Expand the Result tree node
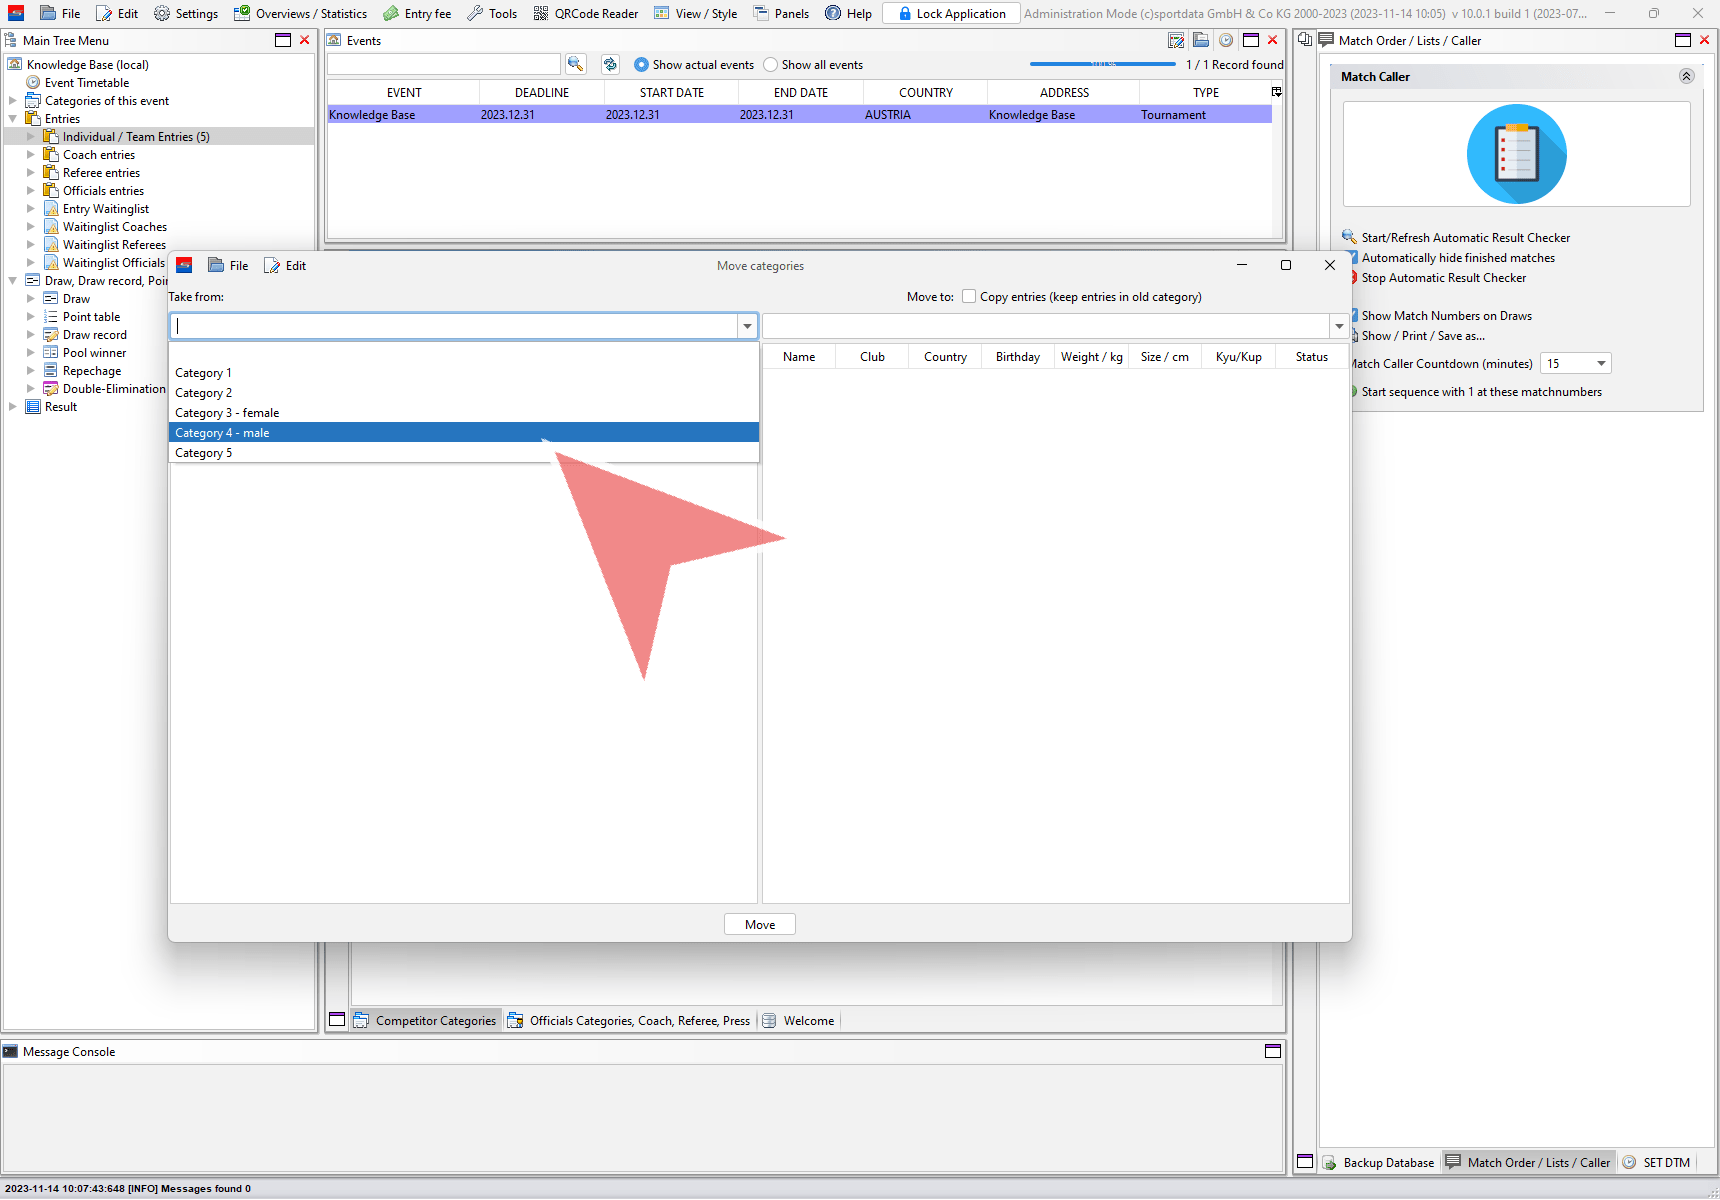 pos(13,407)
